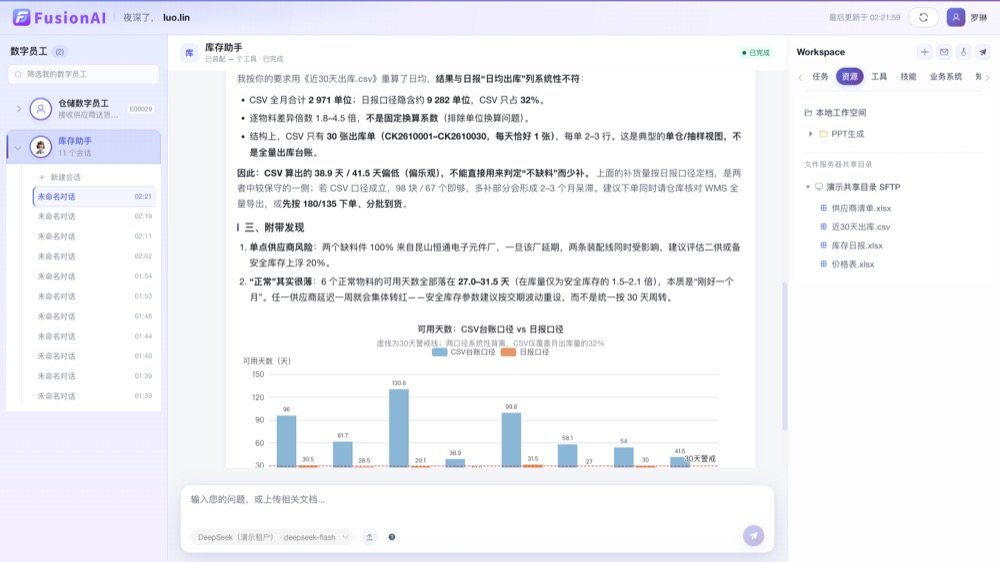Click the Workspace header icon next to mail
This screenshot has height=562, width=1000.
click(x=963, y=52)
